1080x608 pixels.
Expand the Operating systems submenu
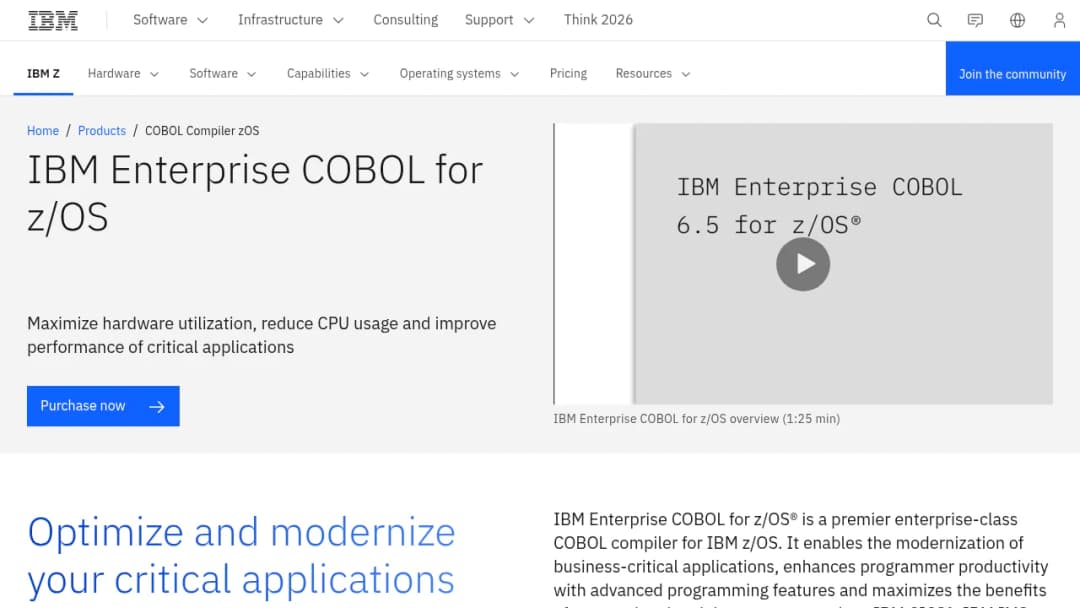[x=459, y=74]
